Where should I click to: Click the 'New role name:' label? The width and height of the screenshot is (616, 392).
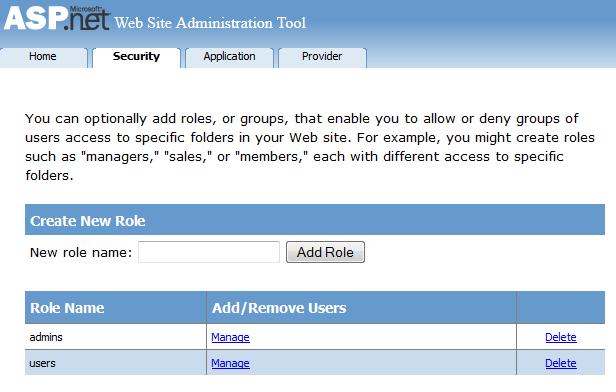point(81,252)
